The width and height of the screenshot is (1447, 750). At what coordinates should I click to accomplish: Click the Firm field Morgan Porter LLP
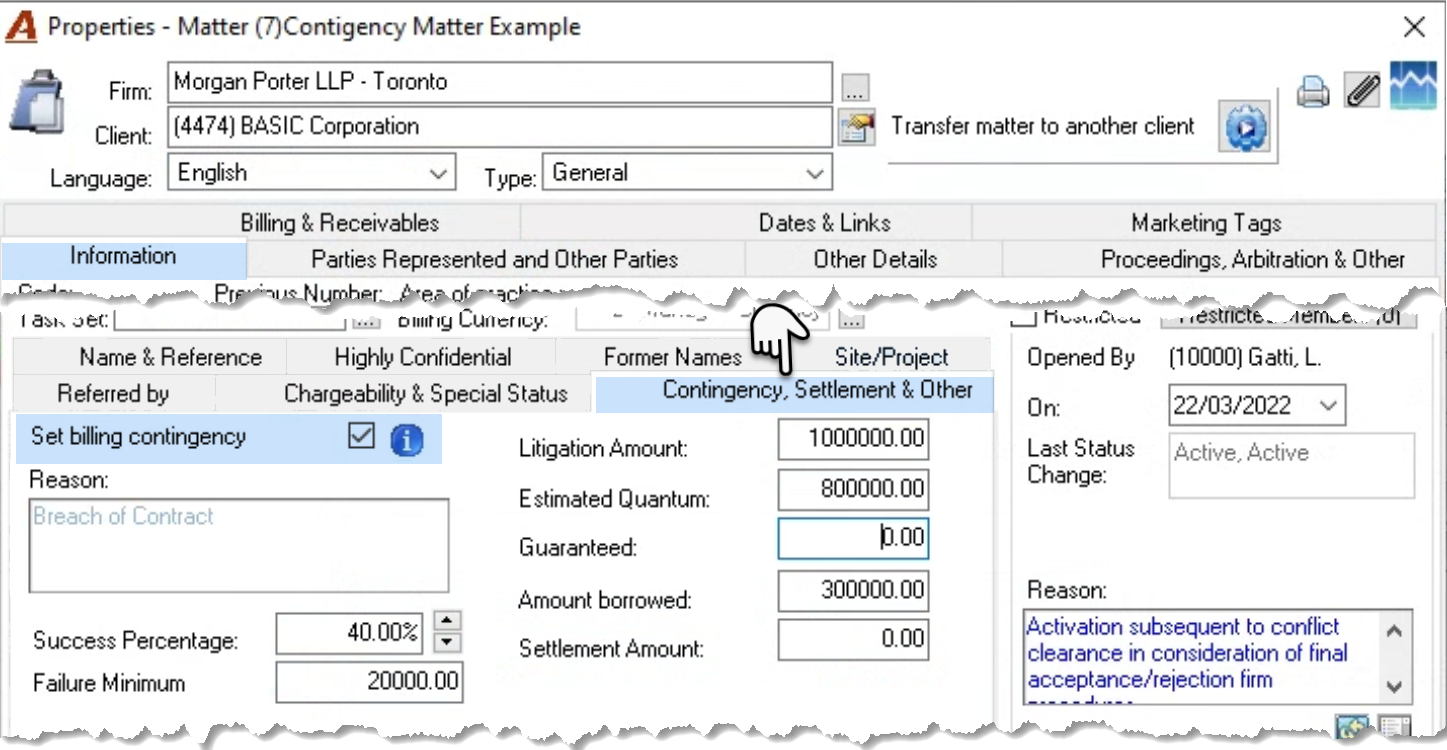tap(500, 82)
